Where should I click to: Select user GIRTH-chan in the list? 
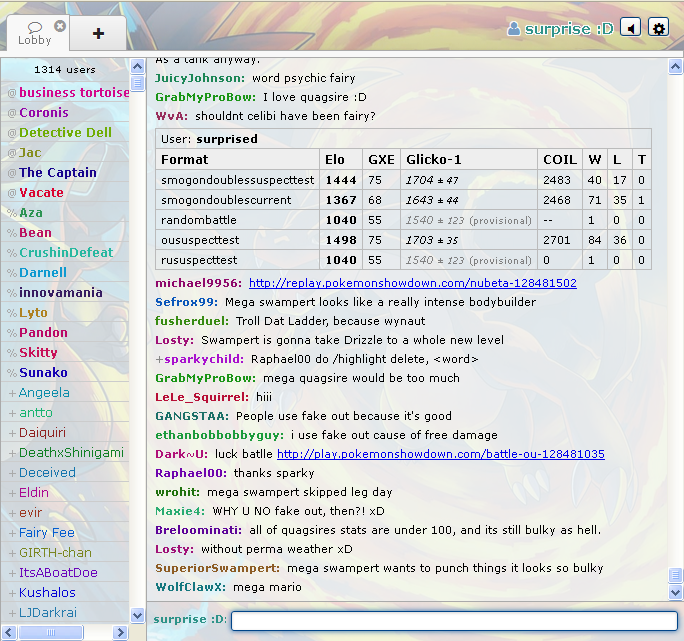tap(65, 553)
